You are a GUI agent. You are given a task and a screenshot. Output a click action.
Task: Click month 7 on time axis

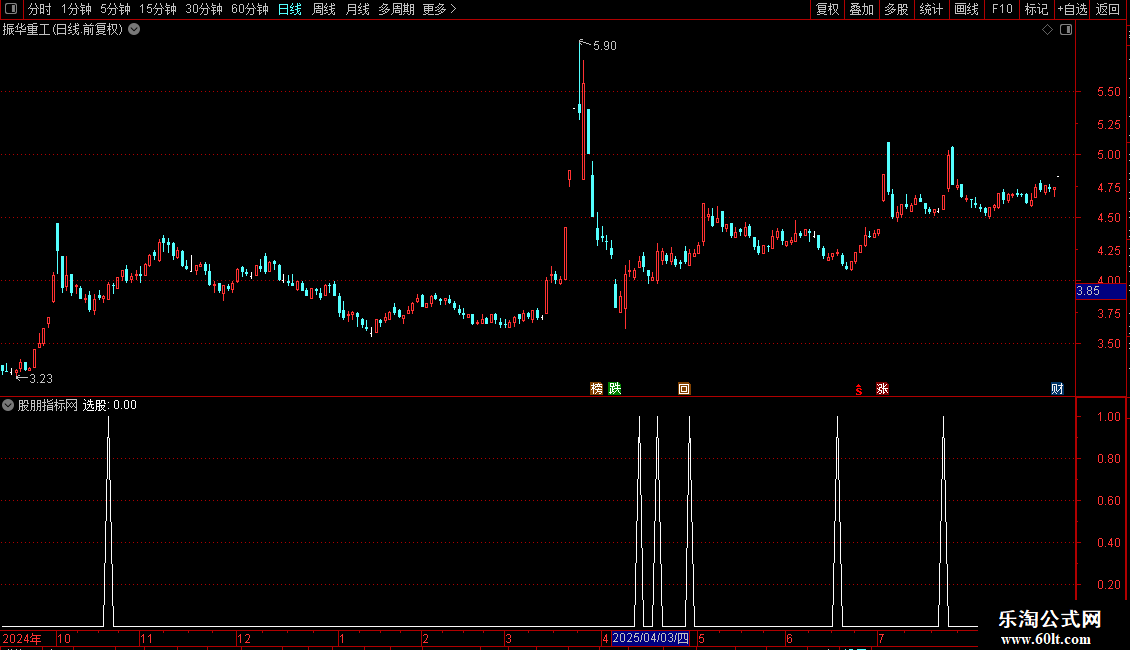pyautogui.click(x=881, y=638)
